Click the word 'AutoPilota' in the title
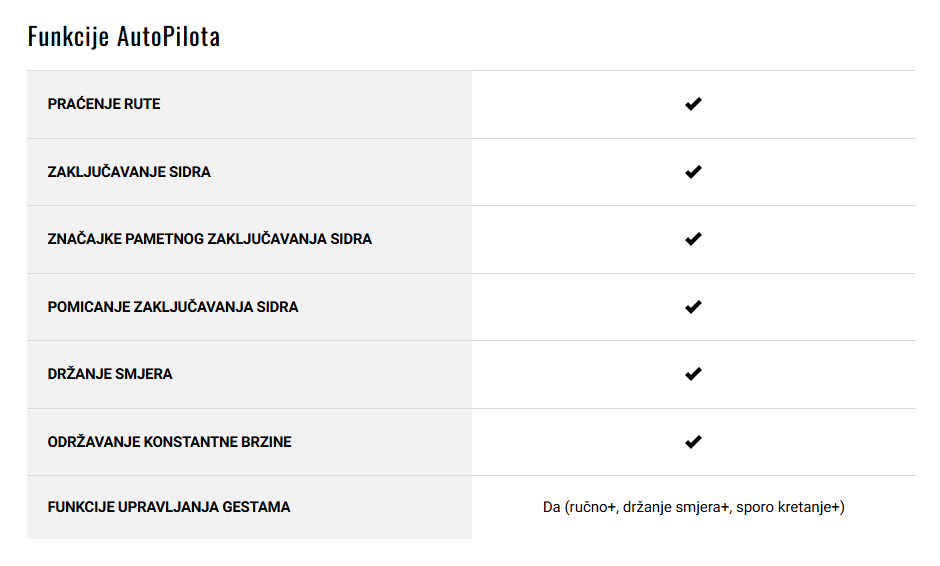This screenshot has width=940, height=566. point(168,37)
